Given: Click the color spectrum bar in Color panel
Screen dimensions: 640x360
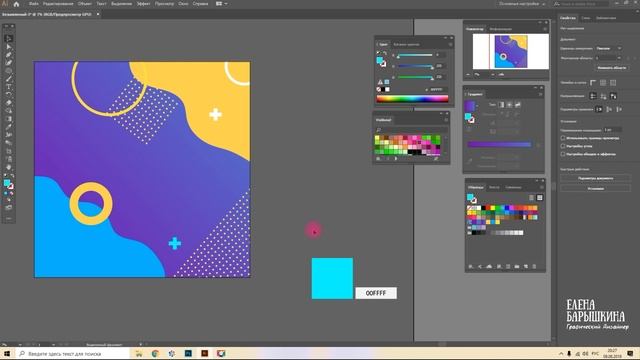Looking at the screenshot, I should pyautogui.click(x=412, y=98).
